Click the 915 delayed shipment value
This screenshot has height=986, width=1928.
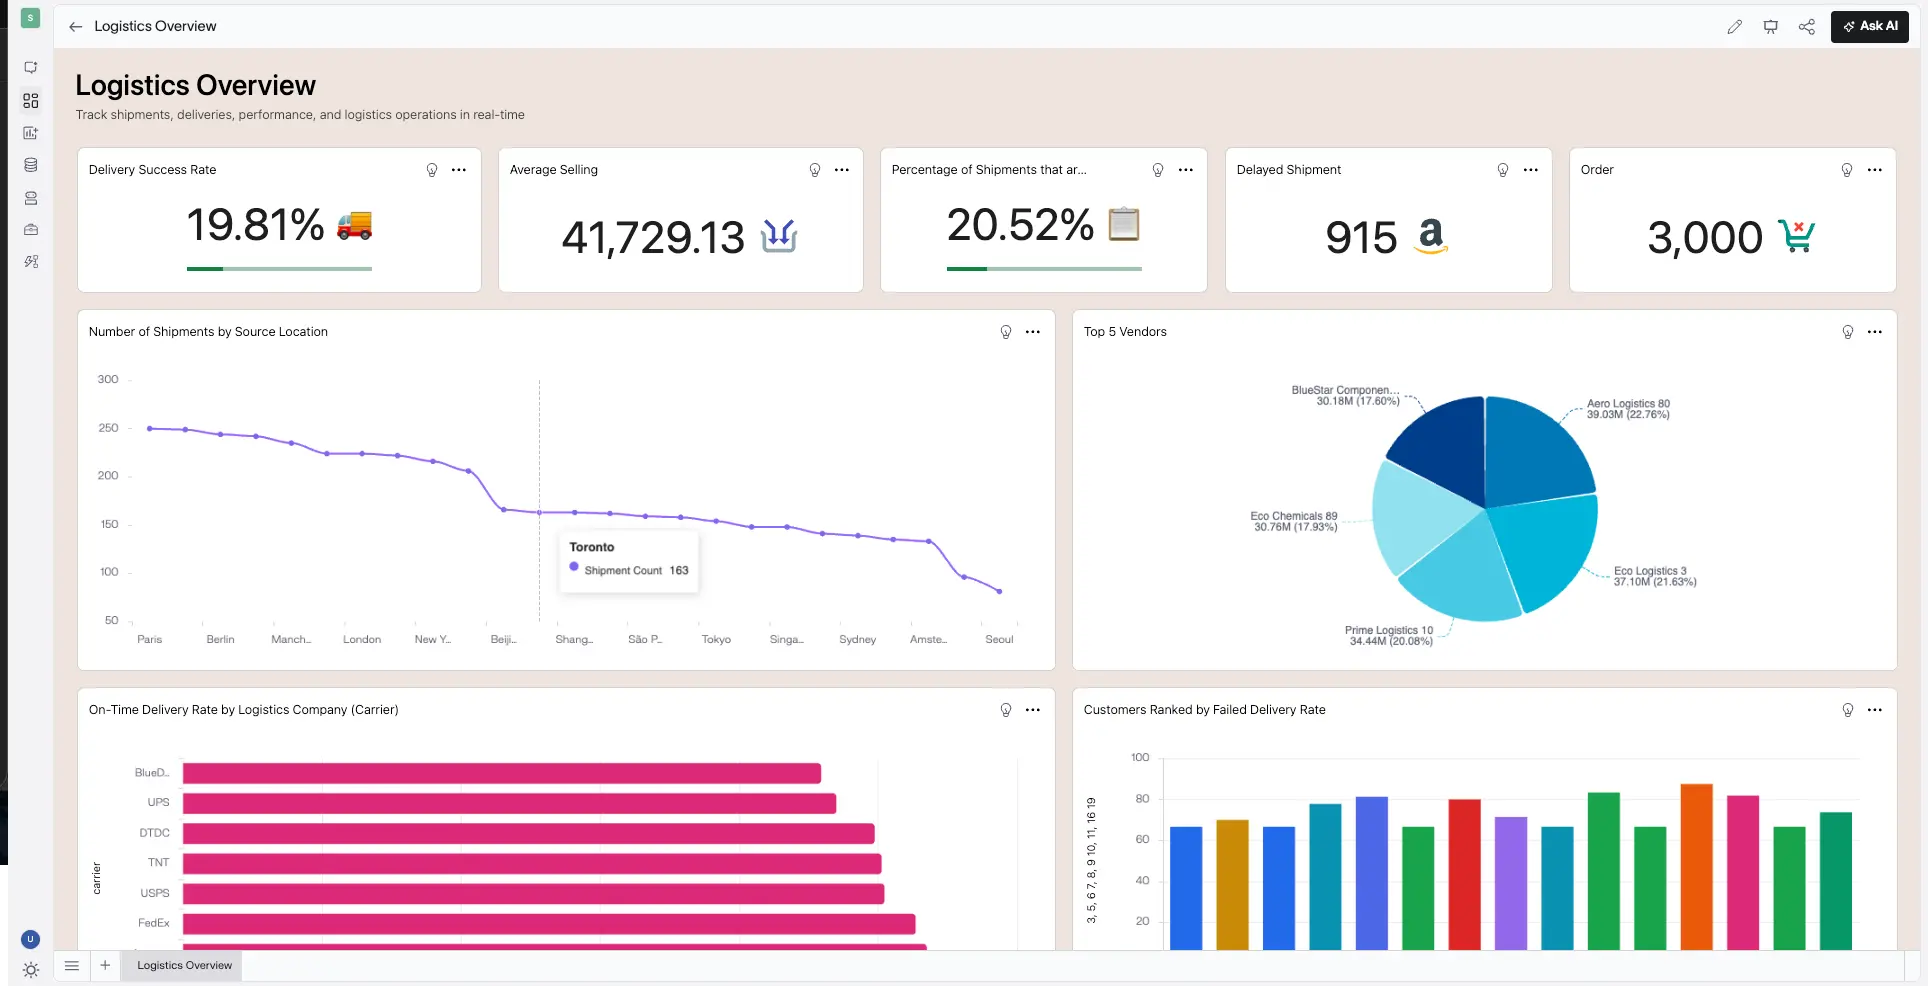1361,238
